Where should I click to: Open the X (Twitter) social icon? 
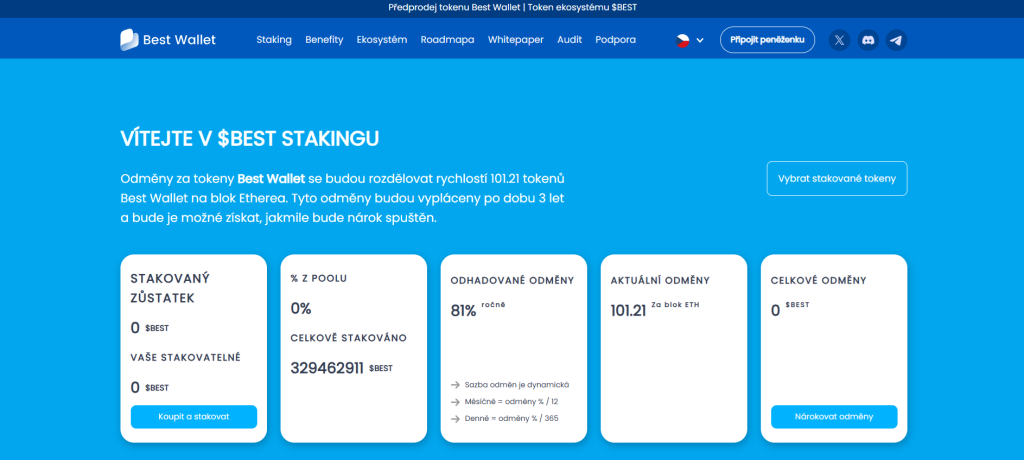pyautogui.click(x=839, y=40)
